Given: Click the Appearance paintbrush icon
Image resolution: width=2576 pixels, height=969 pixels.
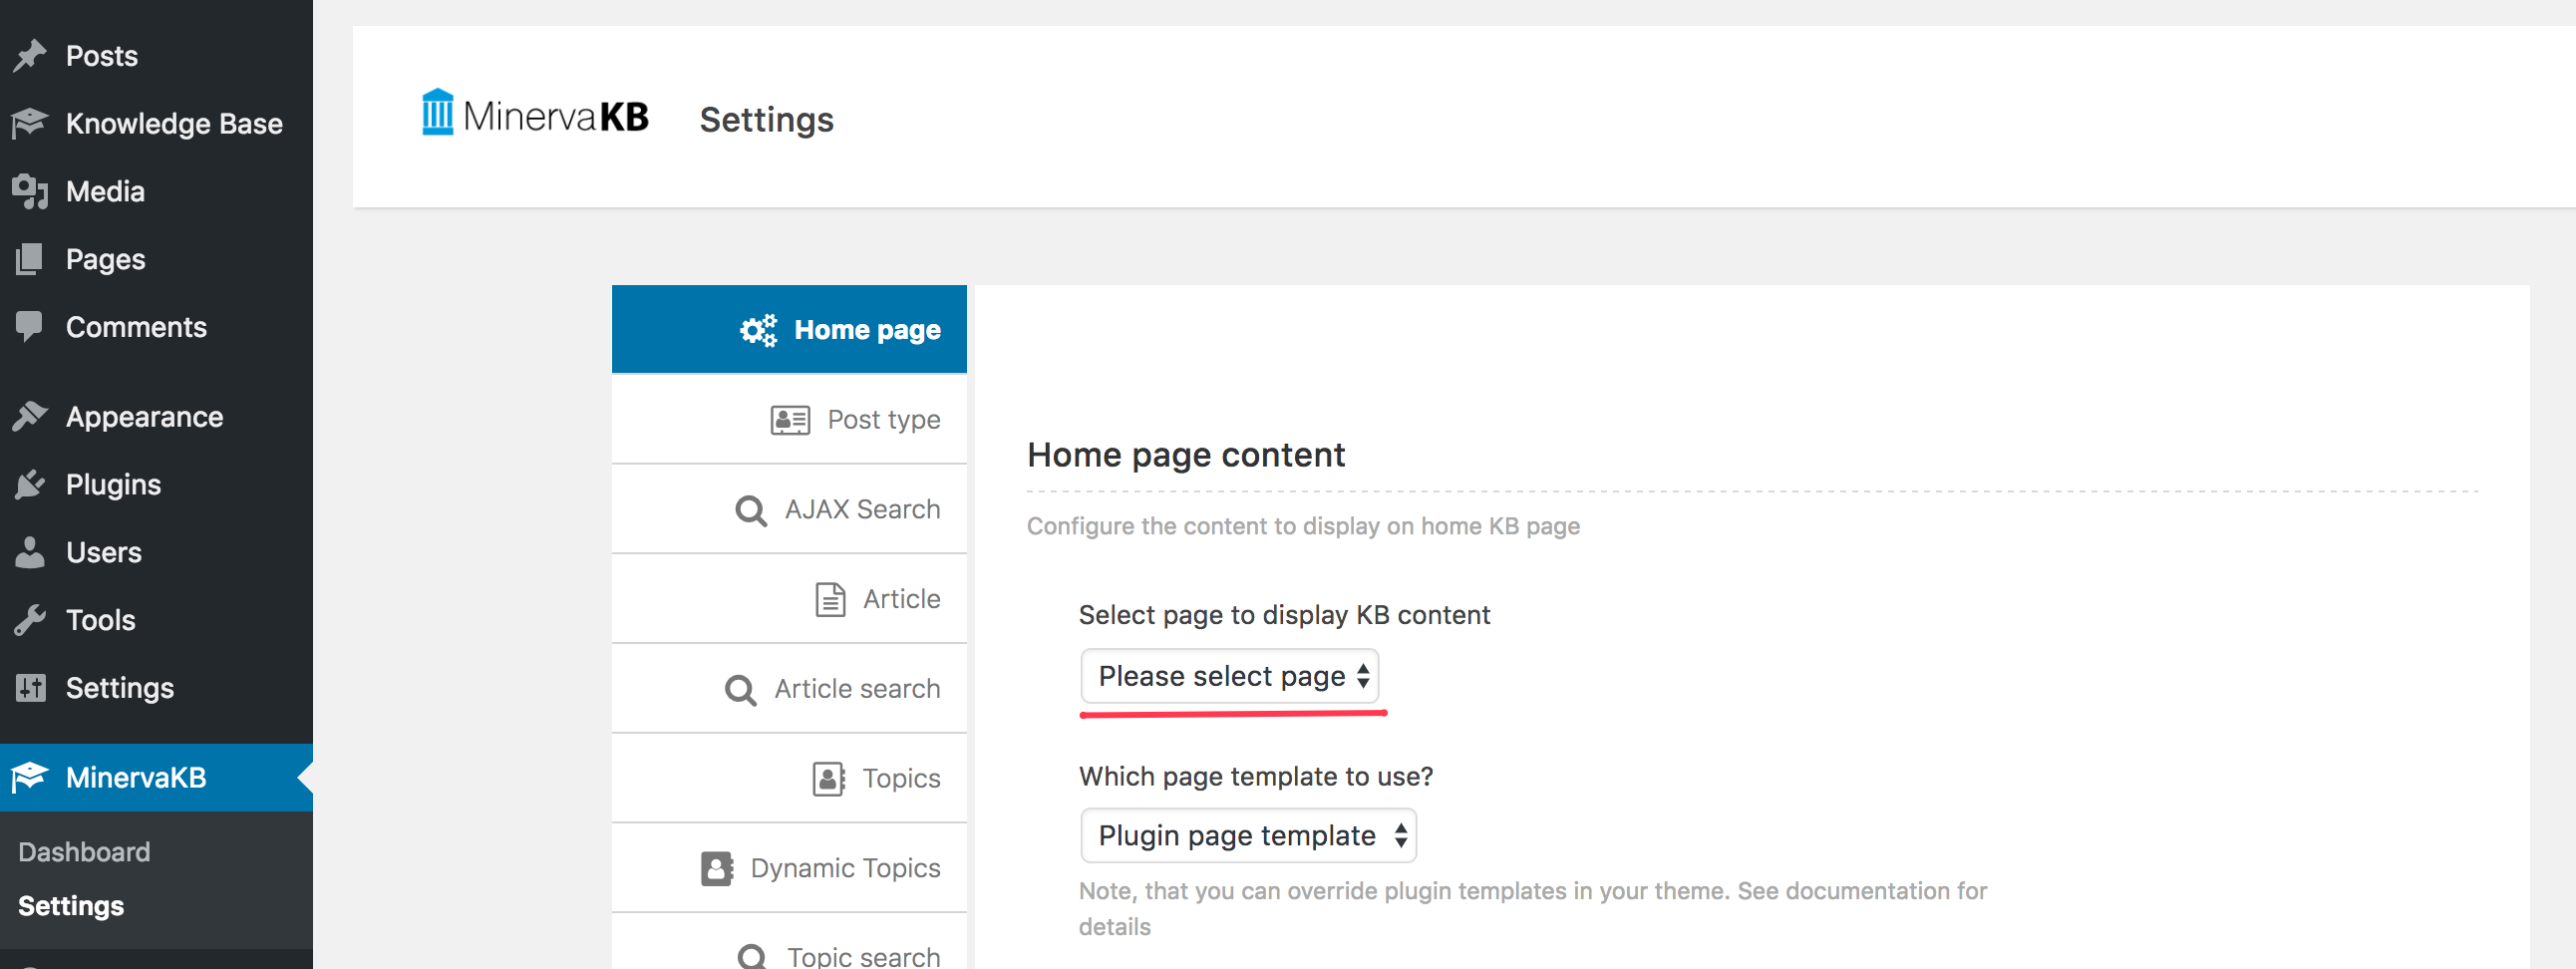Looking at the screenshot, I should coord(30,417).
